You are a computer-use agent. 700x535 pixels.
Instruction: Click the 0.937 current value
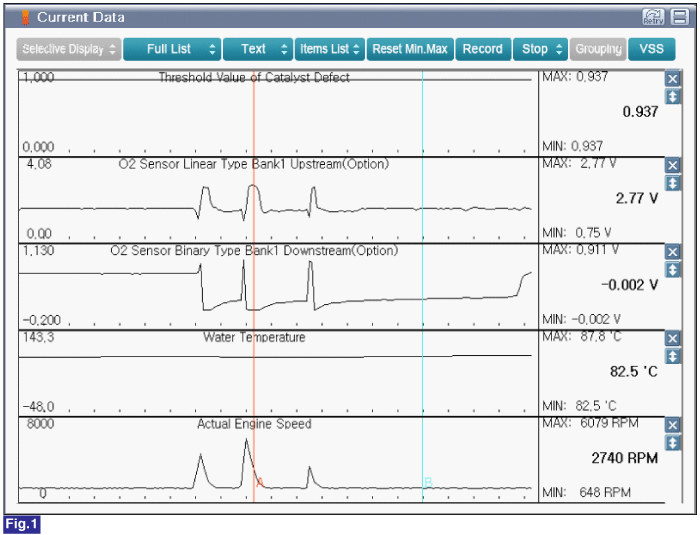pos(640,112)
